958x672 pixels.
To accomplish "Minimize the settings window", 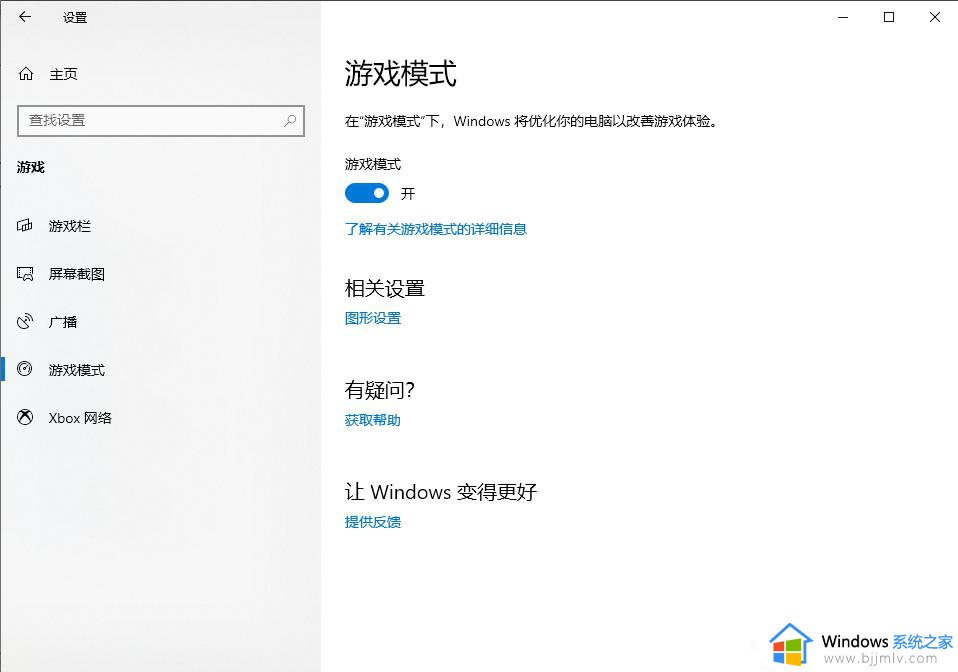I will [843, 17].
